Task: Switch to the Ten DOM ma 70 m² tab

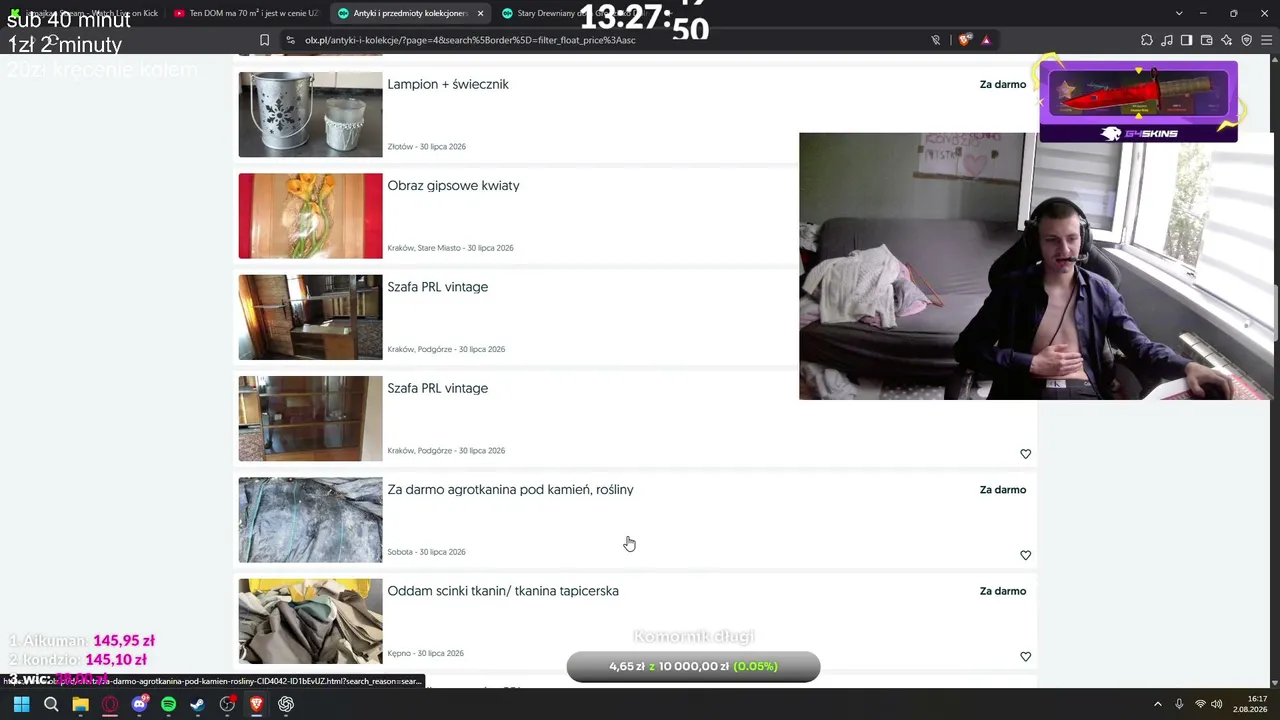Action: [x=246, y=13]
